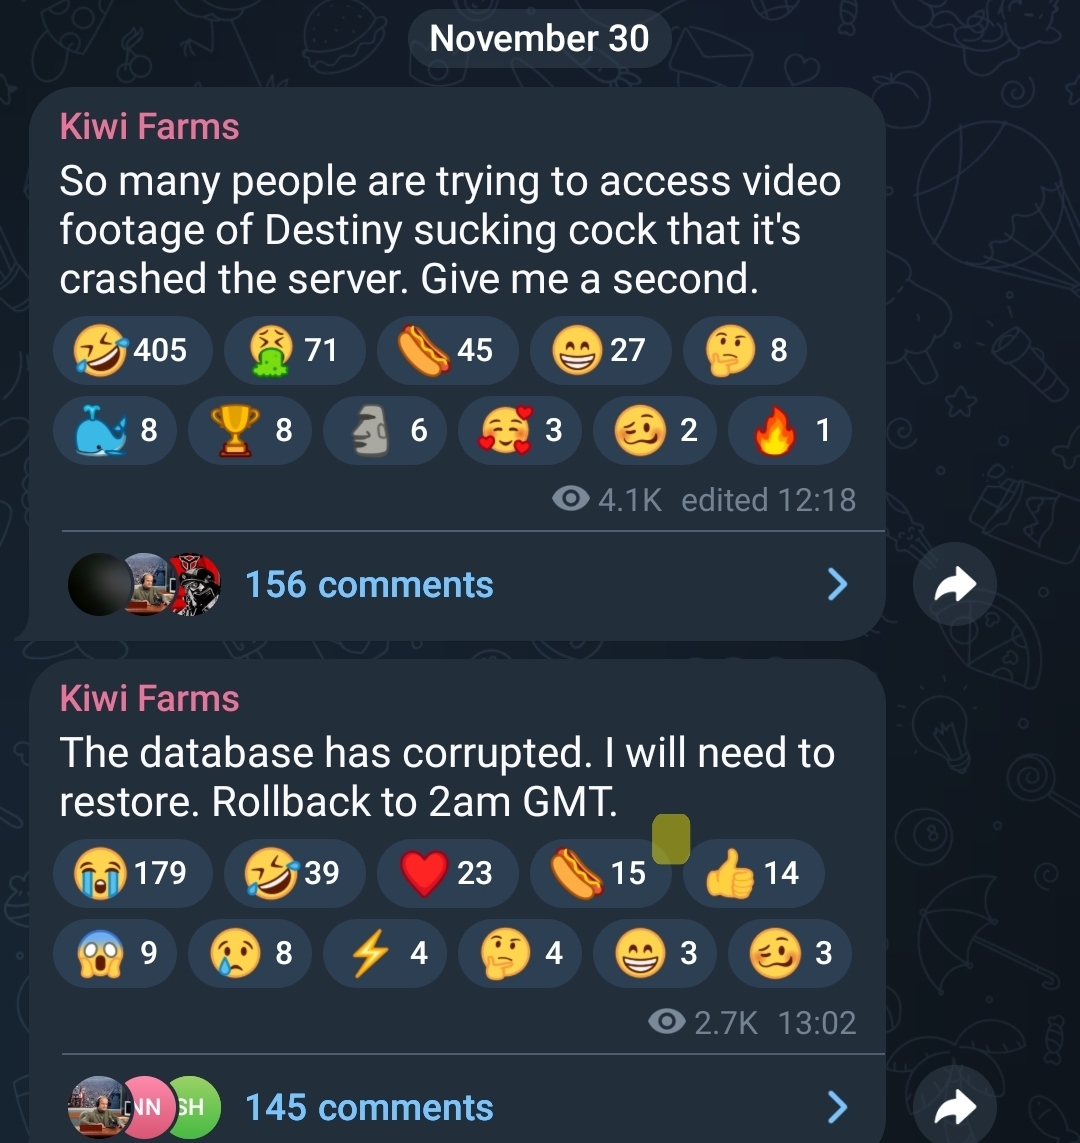
Task: Tap the vomiting emoji reaction with 71
Action: click(x=294, y=350)
